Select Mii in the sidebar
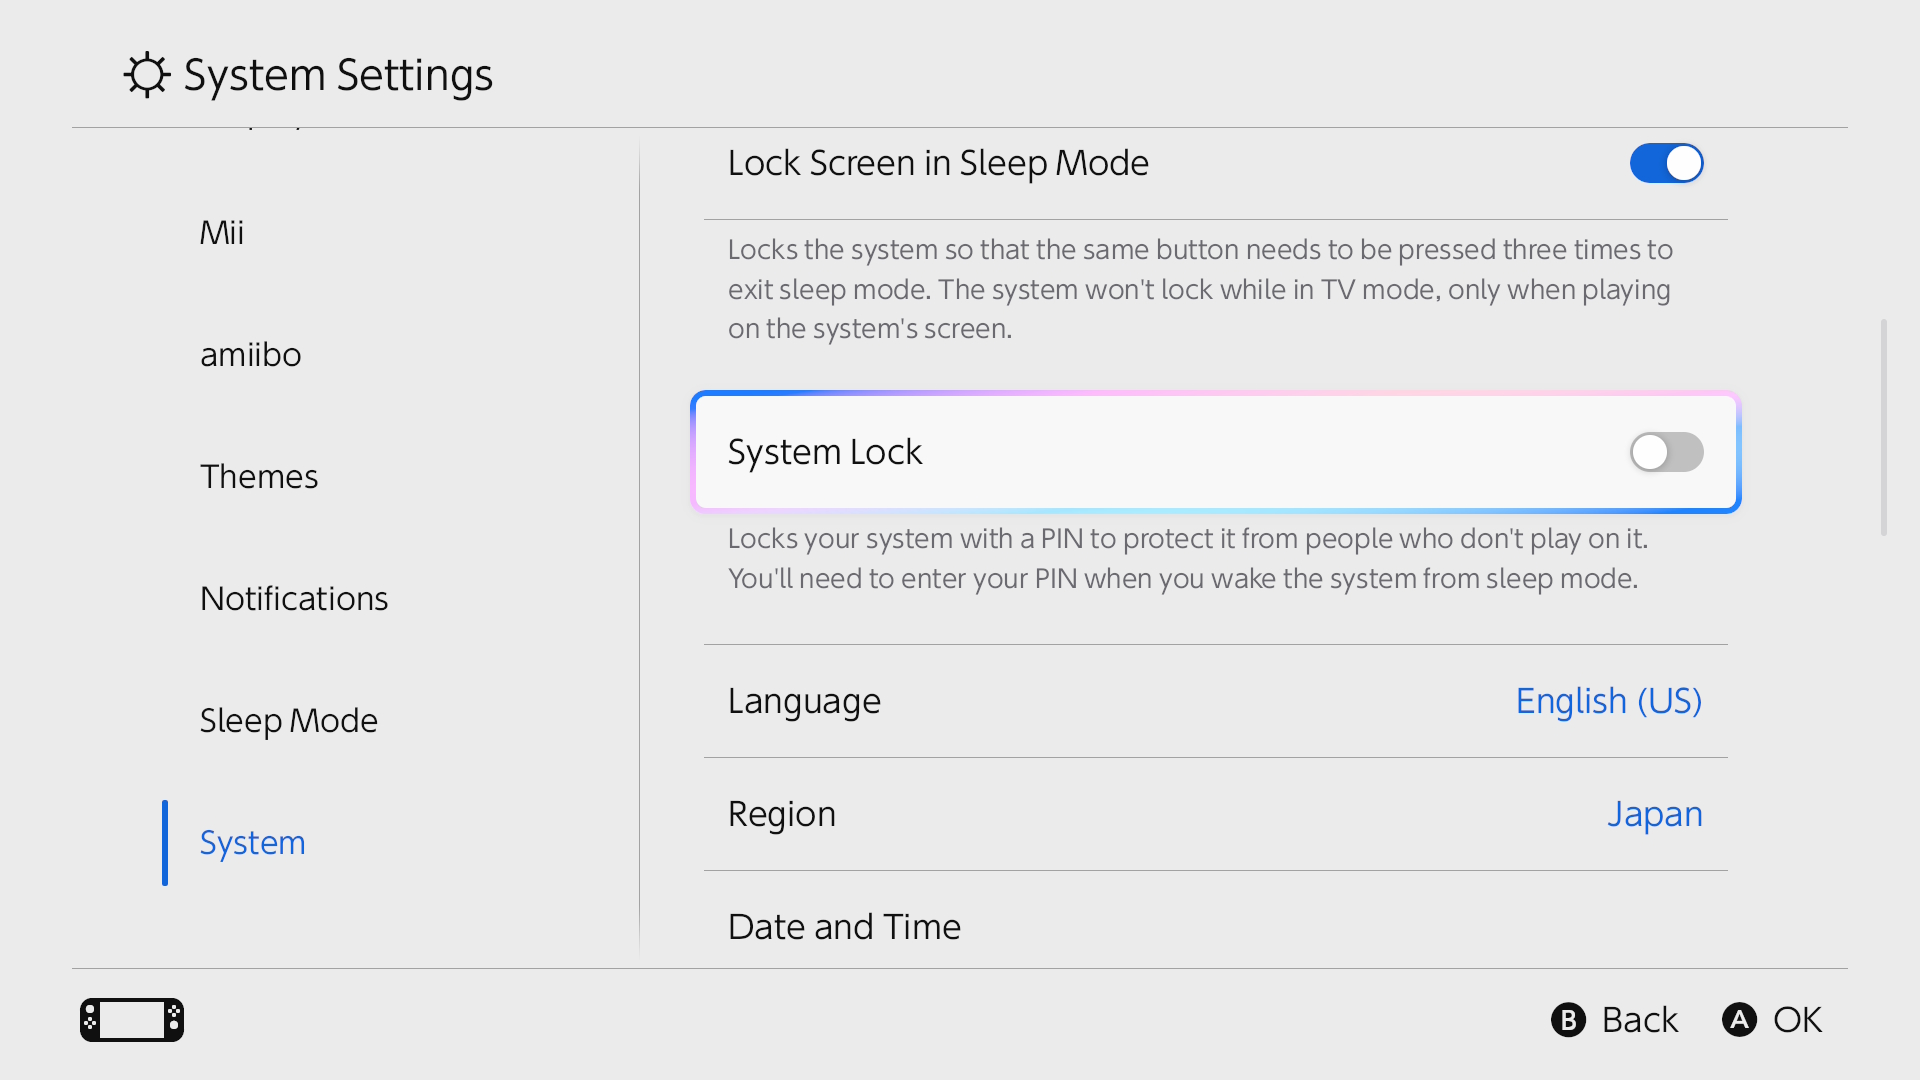Viewport: 1920px width, 1080px height. point(222,232)
